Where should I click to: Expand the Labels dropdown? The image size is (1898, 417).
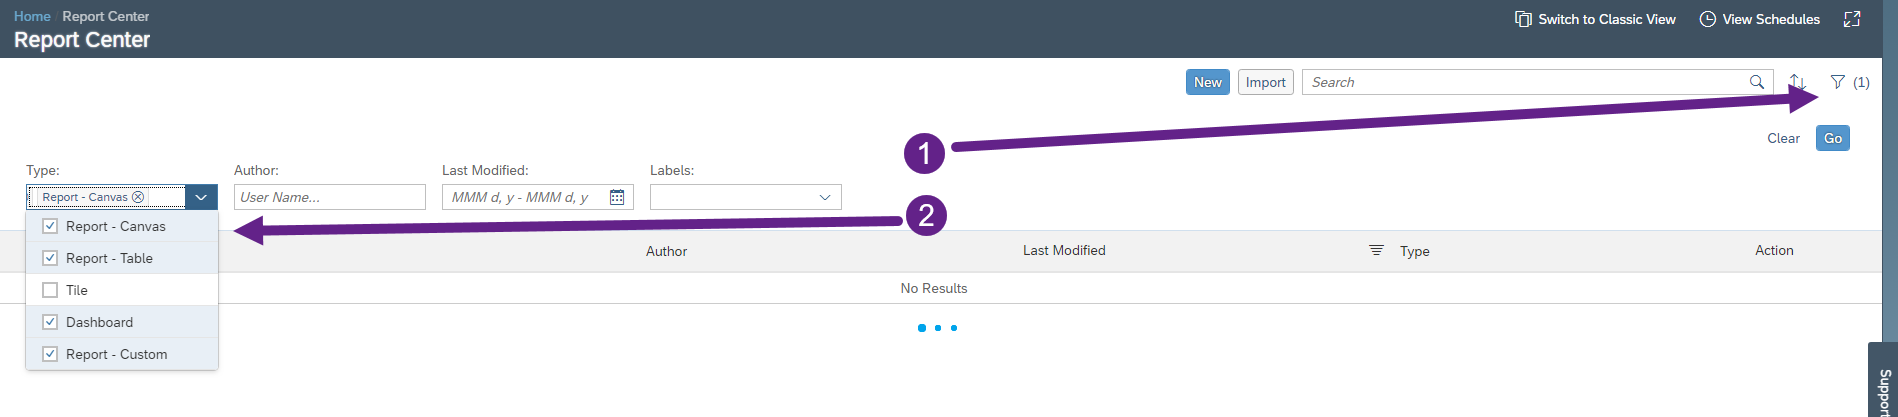(x=825, y=197)
